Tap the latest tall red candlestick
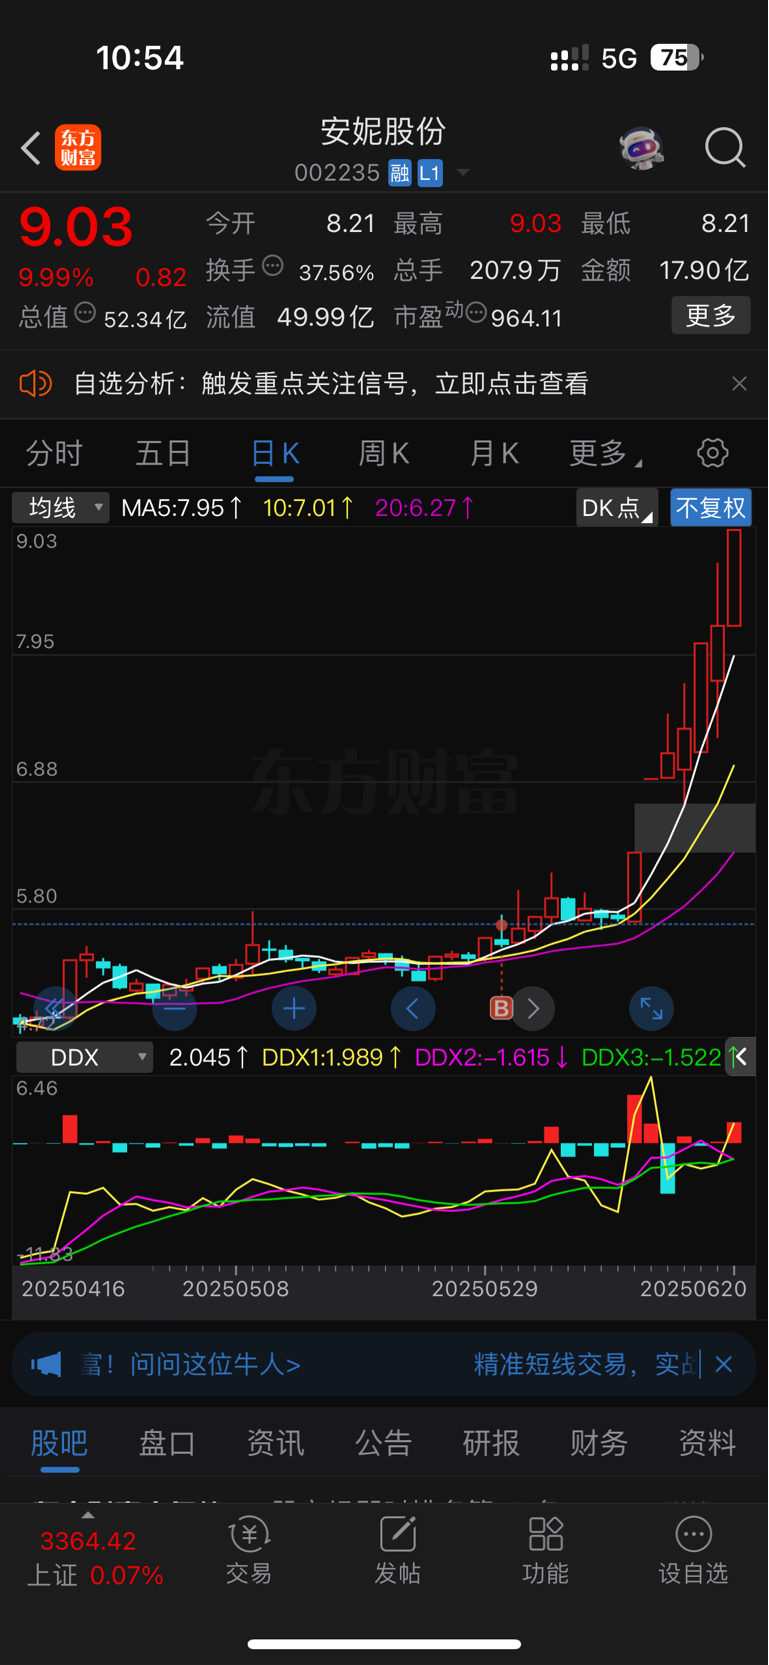The height and width of the screenshot is (1665, 769). click(x=734, y=579)
